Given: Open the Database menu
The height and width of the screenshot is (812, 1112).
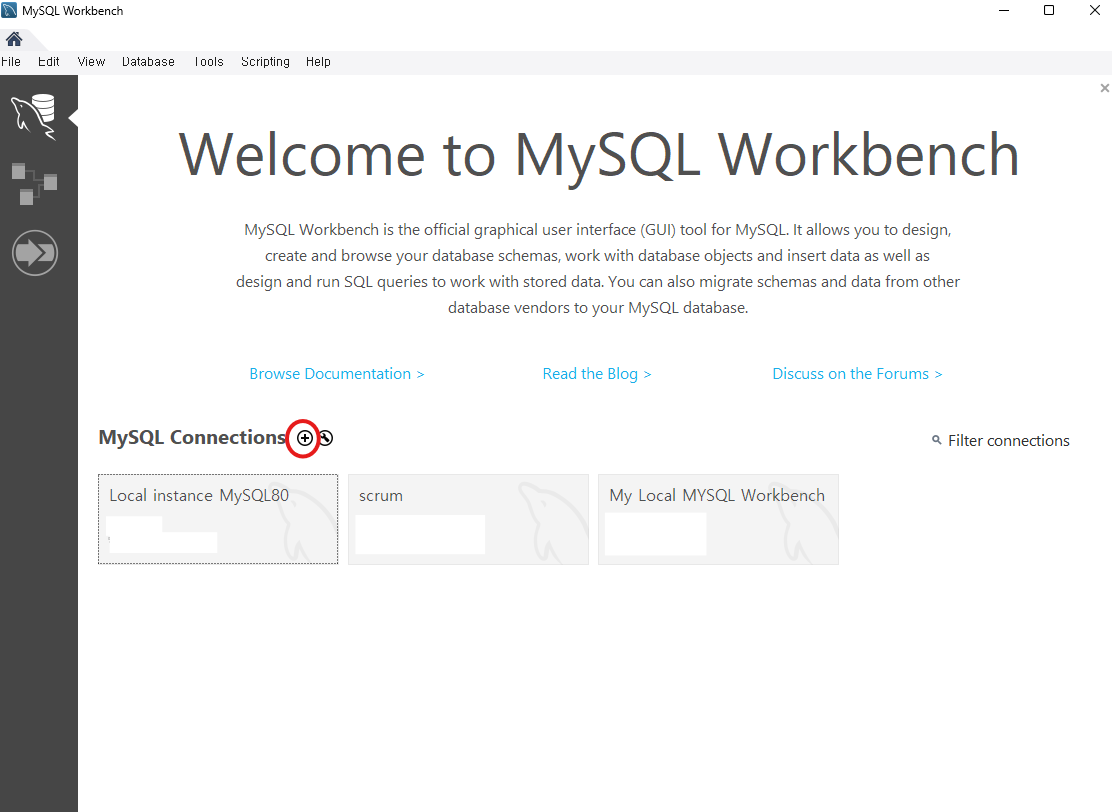Looking at the screenshot, I should (x=148, y=62).
